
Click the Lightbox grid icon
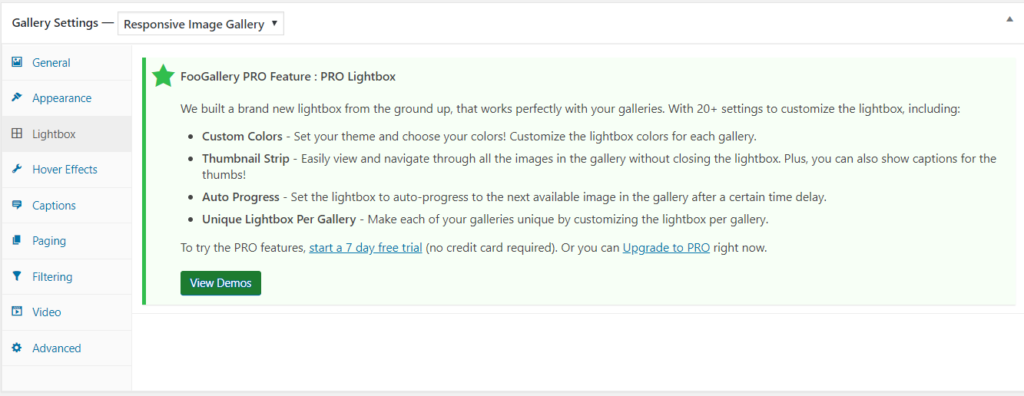[17, 134]
